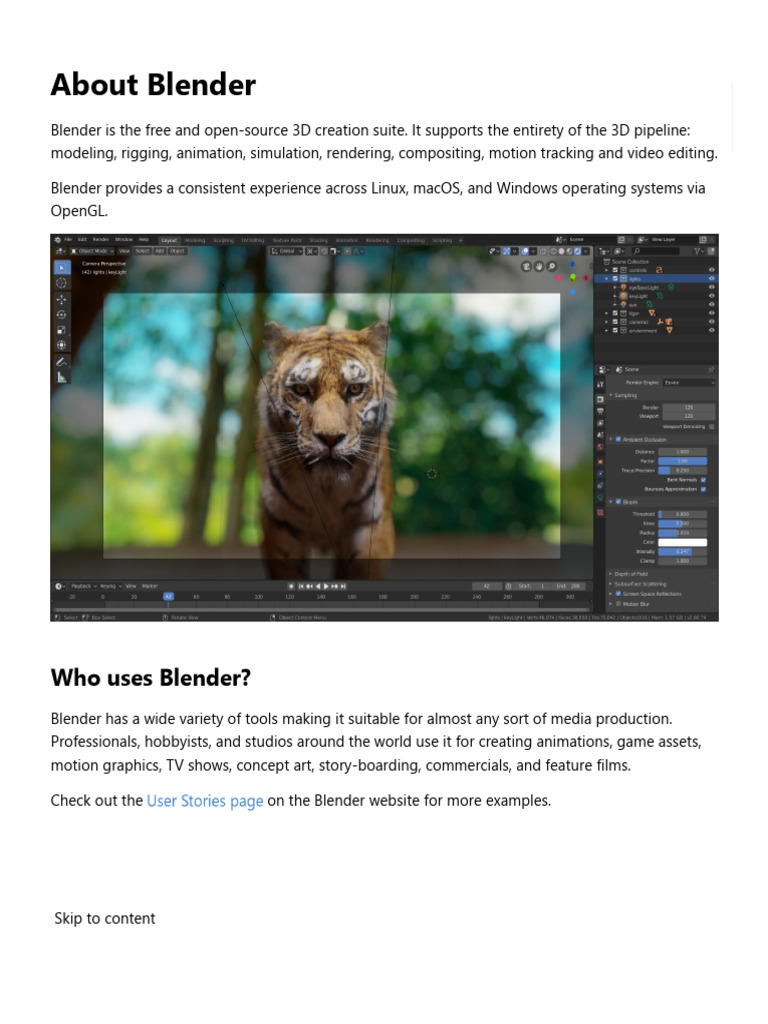Select the Move tool in the toolbar
The image size is (768, 1024).
click(x=61, y=299)
